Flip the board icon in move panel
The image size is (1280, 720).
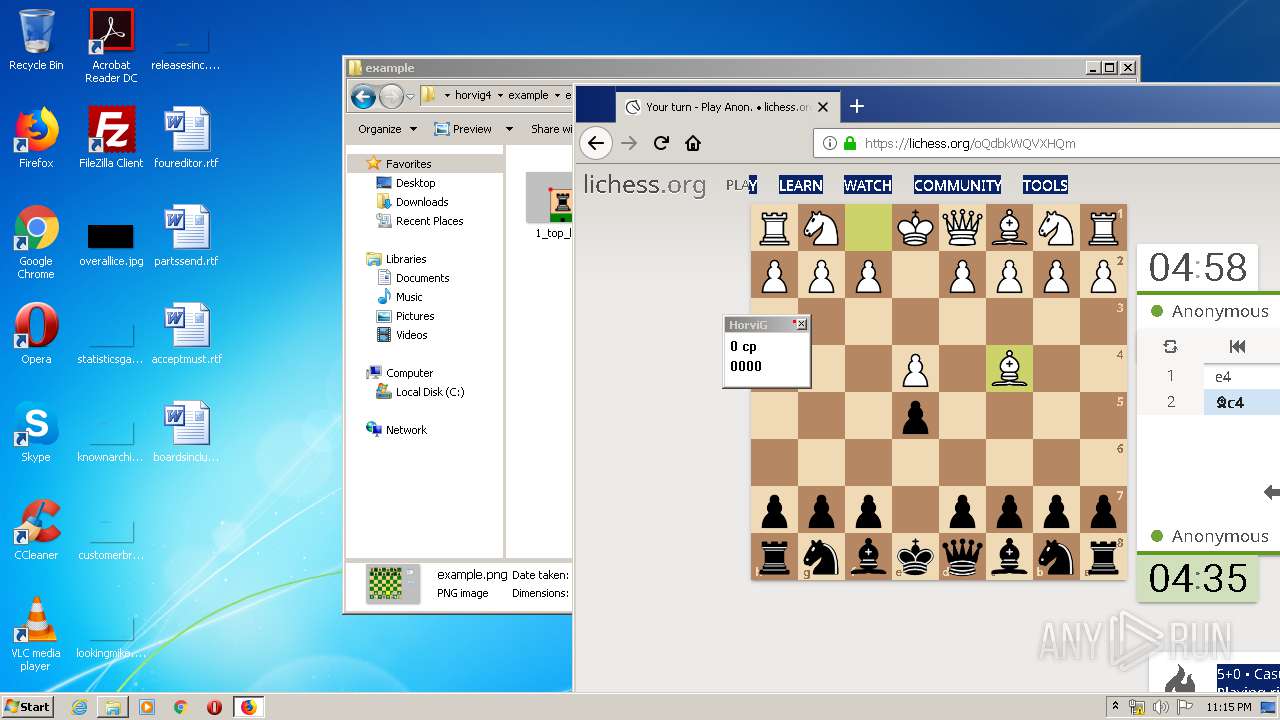coord(1170,346)
